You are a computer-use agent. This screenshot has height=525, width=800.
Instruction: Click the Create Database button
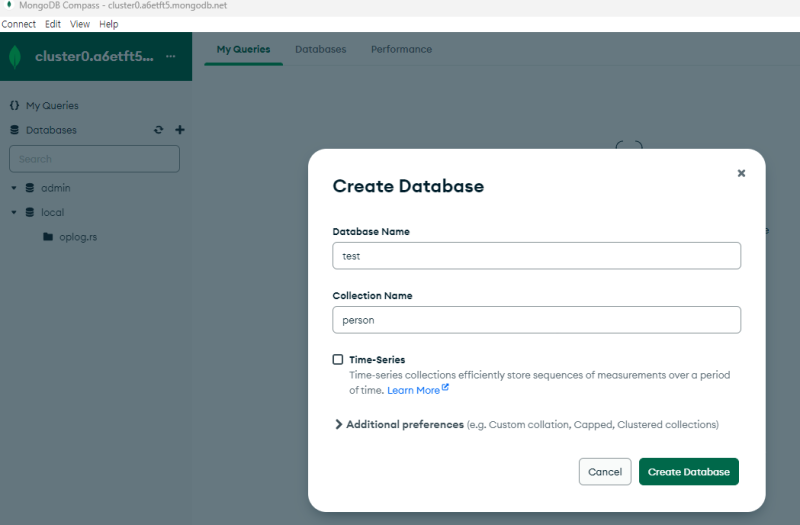tap(688, 472)
